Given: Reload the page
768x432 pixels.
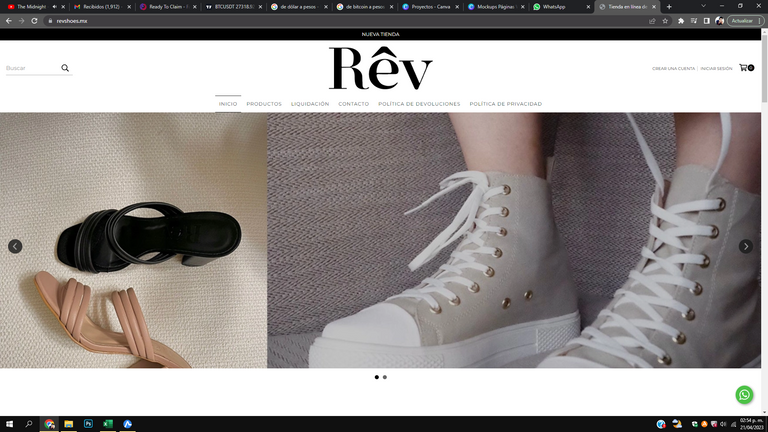Looking at the screenshot, I should 34,21.
